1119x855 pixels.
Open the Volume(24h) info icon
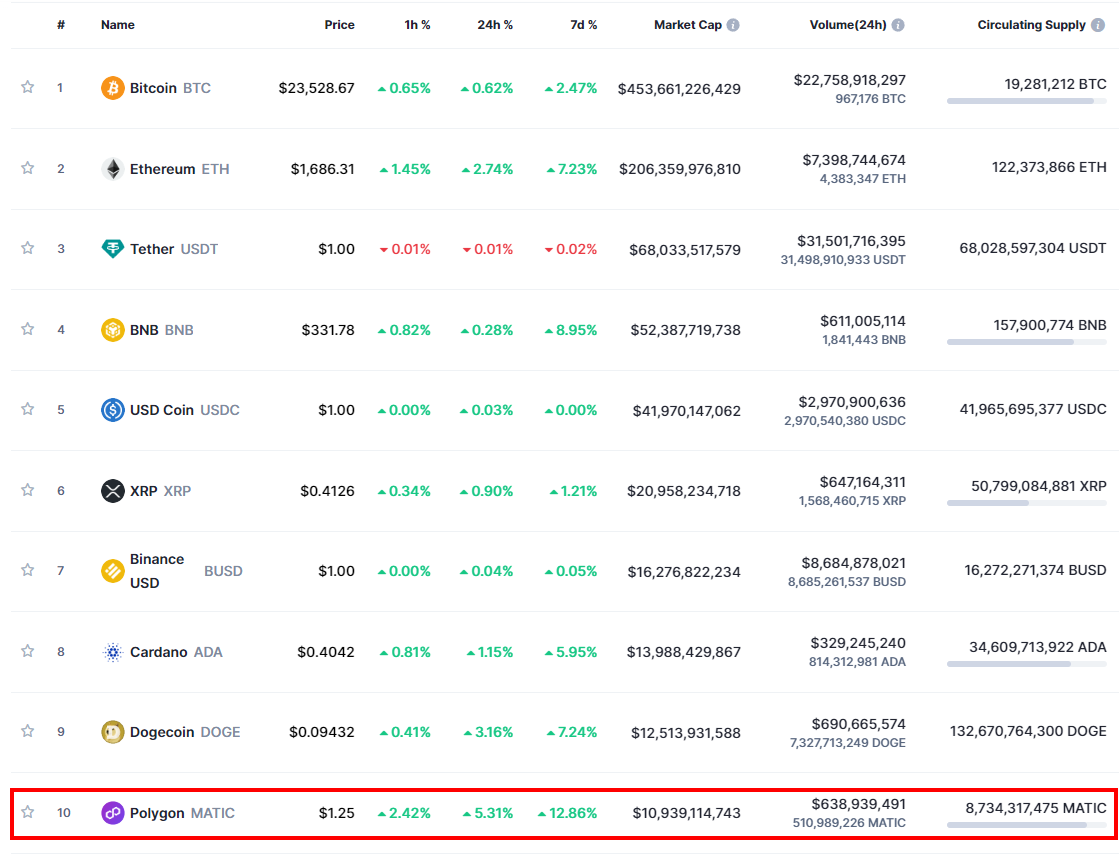click(897, 25)
